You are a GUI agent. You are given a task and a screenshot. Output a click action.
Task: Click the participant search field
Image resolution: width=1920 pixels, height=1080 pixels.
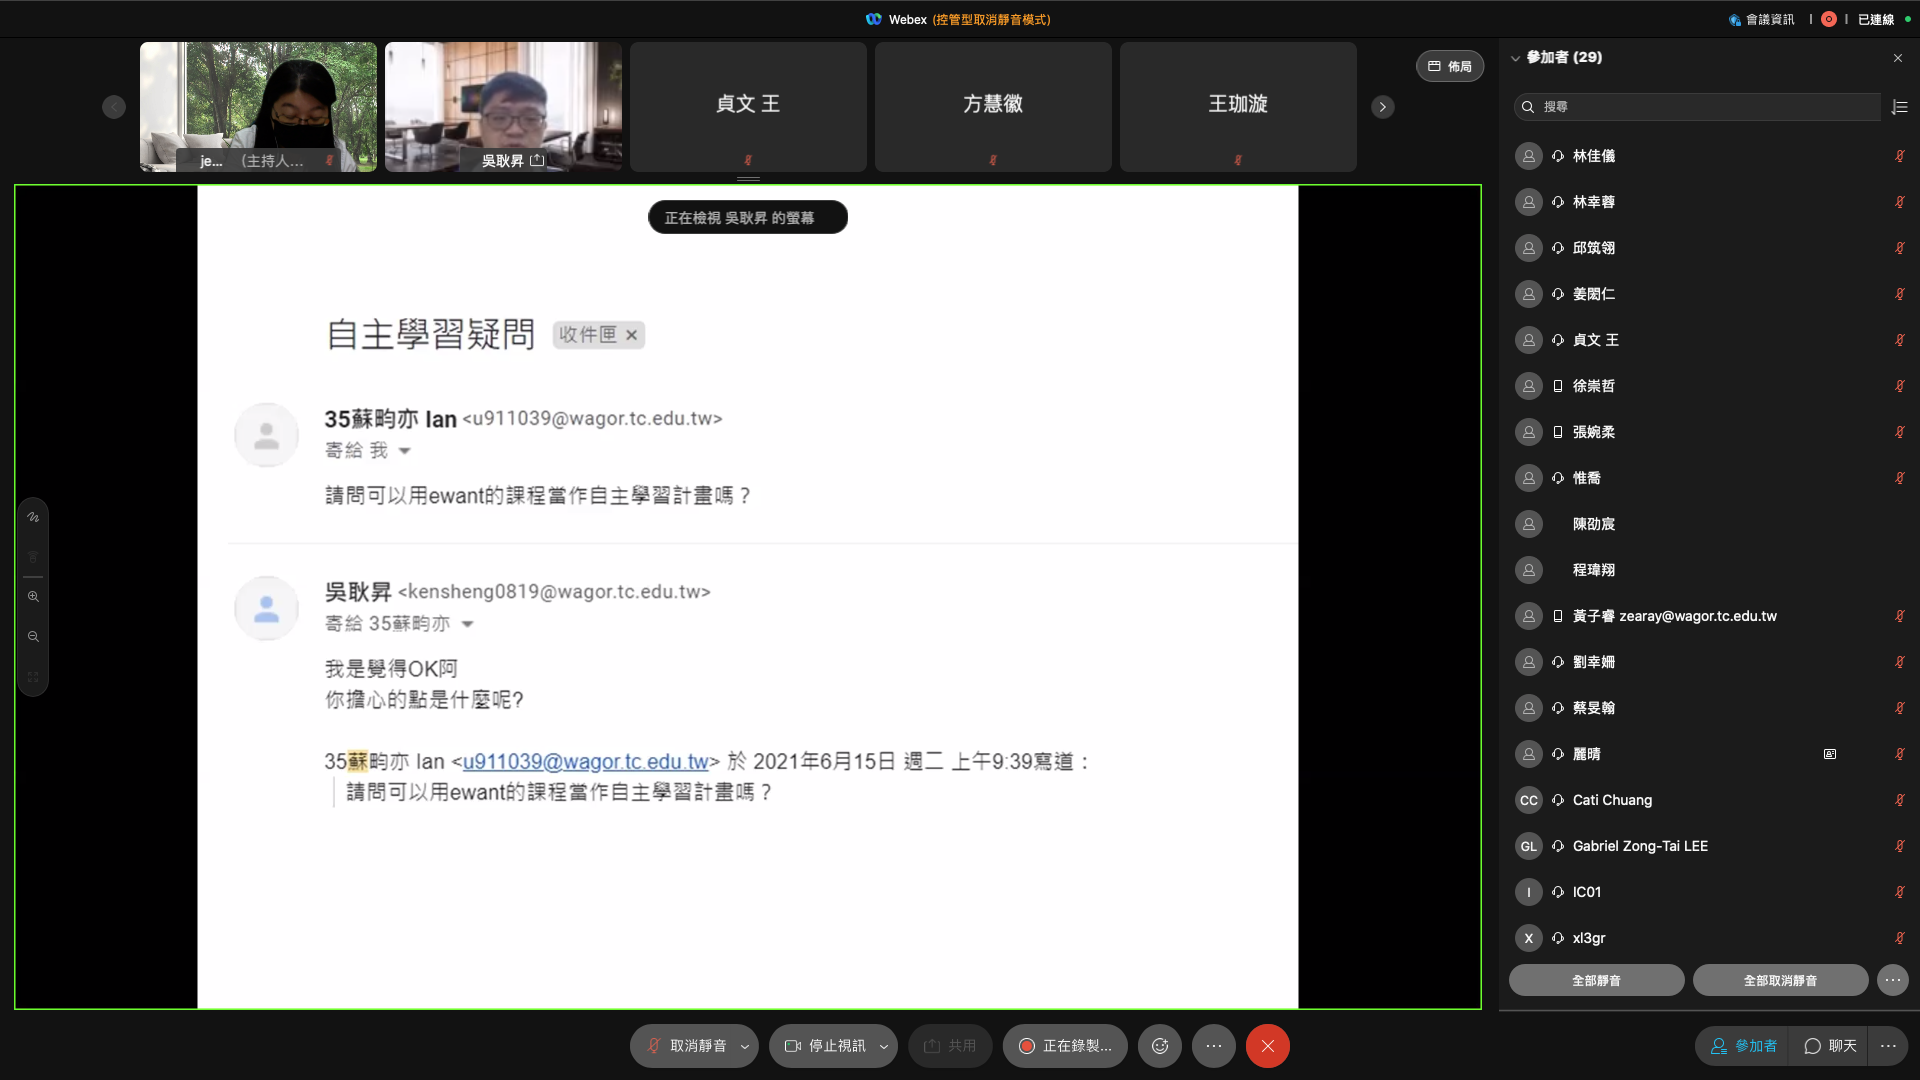[1700, 107]
